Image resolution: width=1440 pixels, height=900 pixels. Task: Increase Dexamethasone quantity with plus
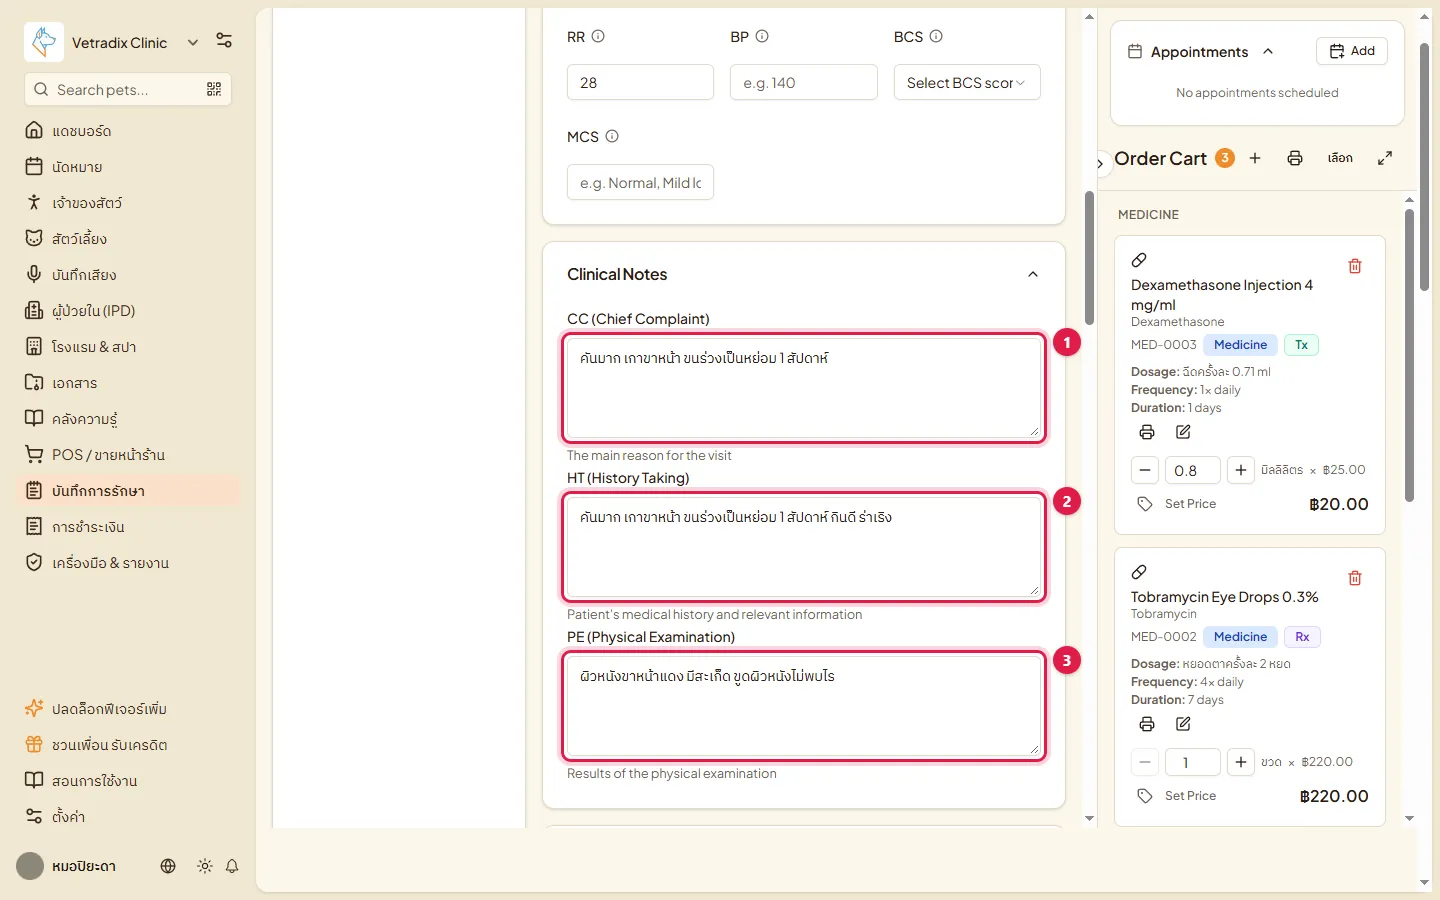click(1240, 470)
